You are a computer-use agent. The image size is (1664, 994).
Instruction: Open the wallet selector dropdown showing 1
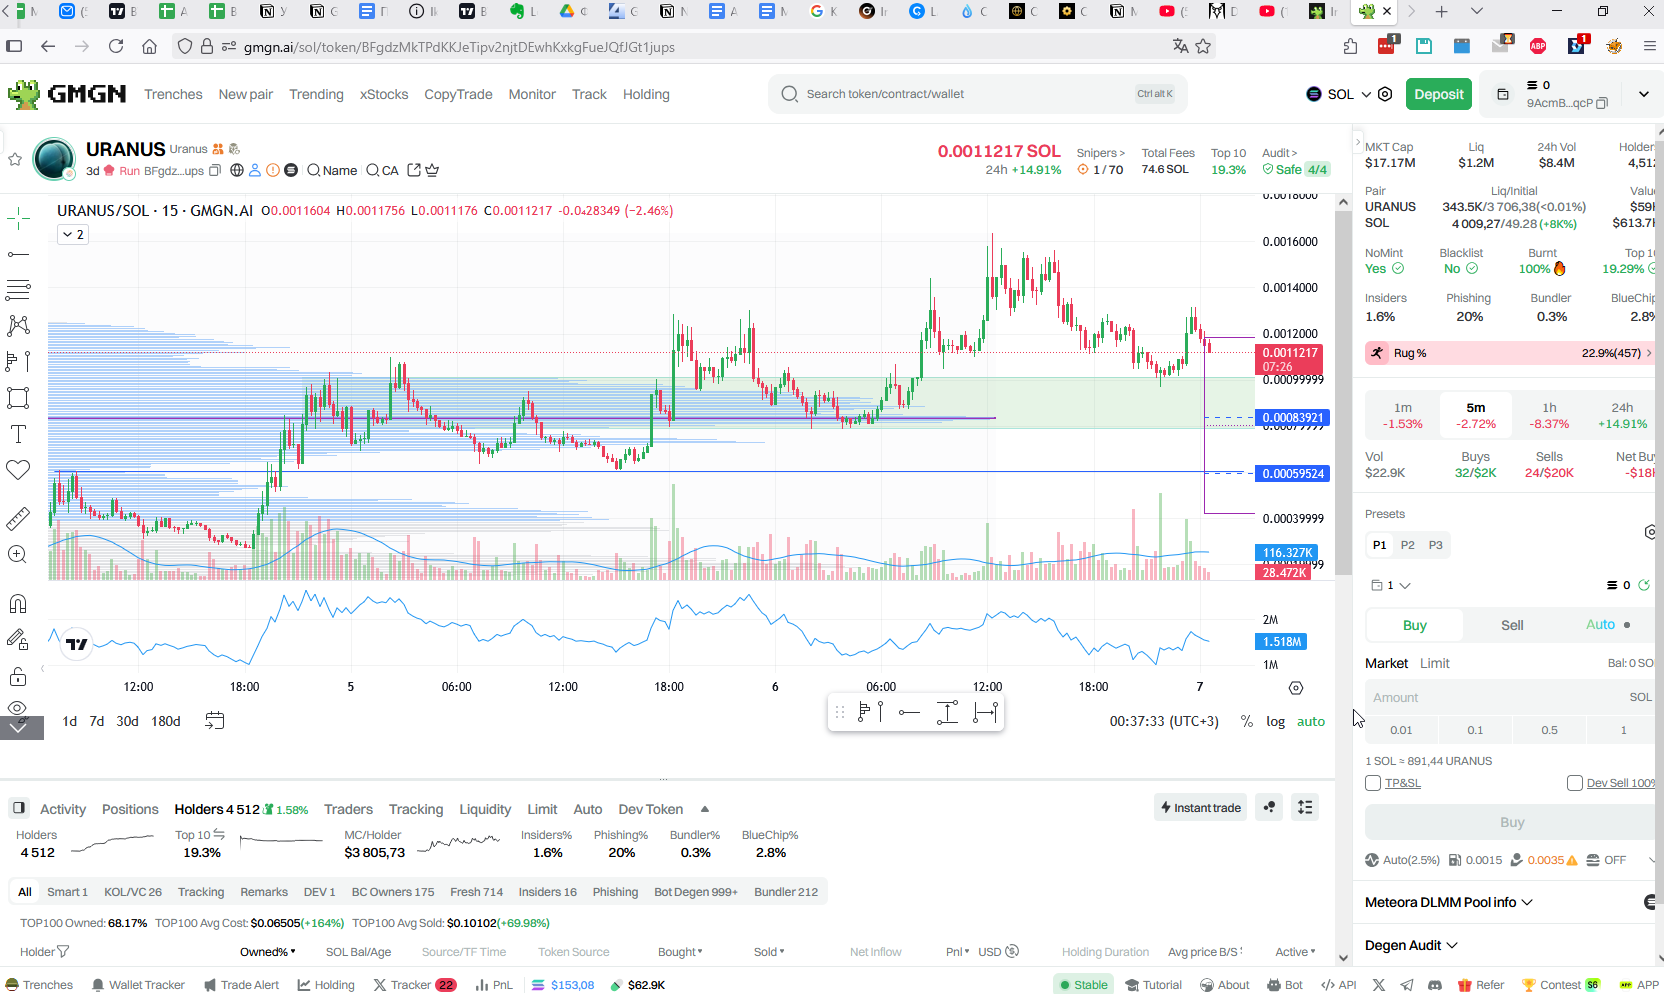tap(1391, 585)
